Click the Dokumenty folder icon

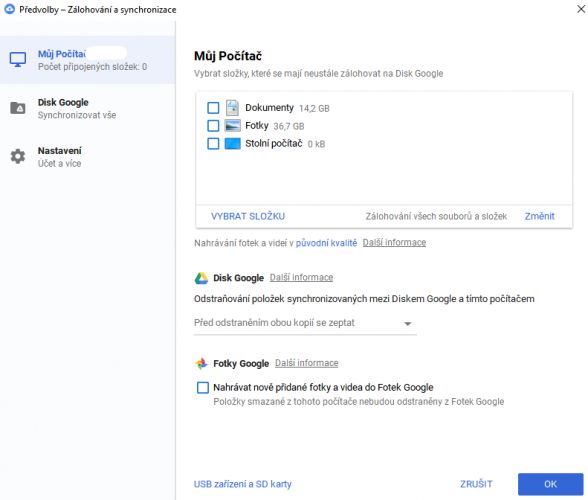click(x=232, y=108)
